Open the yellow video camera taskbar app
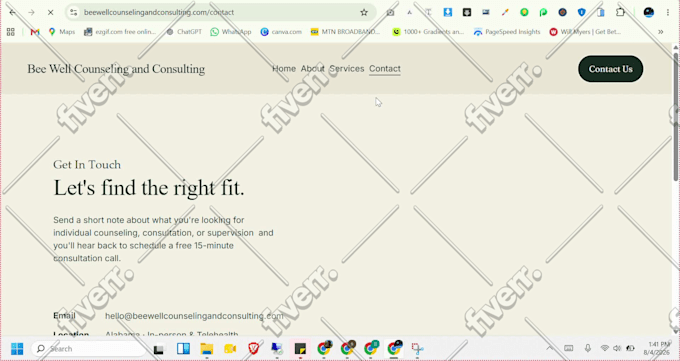The image size is (680, 361). point(230,349)
